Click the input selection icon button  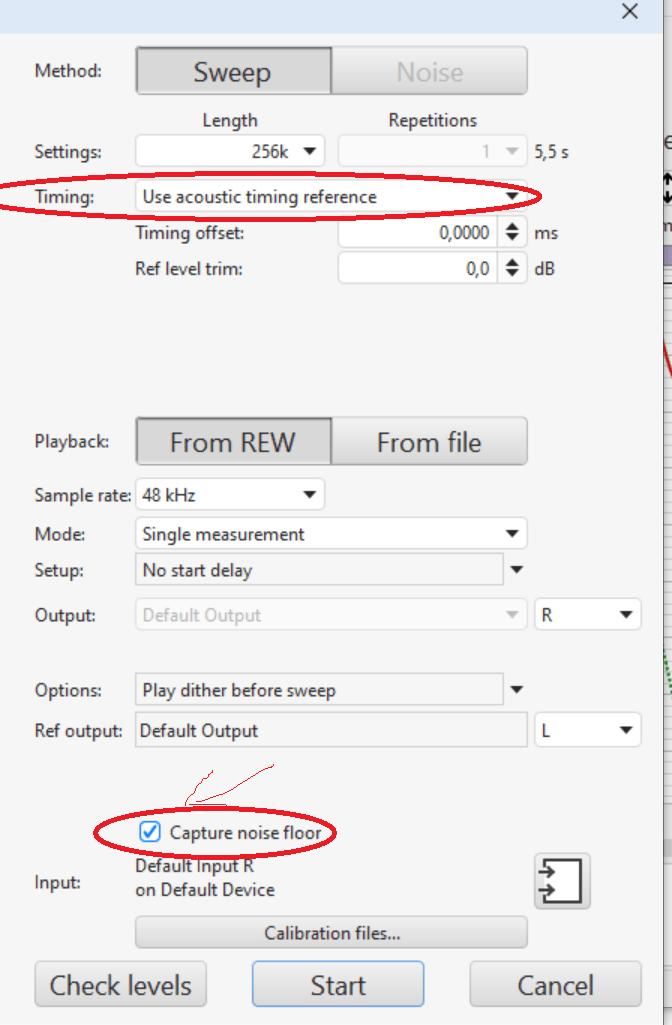pos(562,881)
